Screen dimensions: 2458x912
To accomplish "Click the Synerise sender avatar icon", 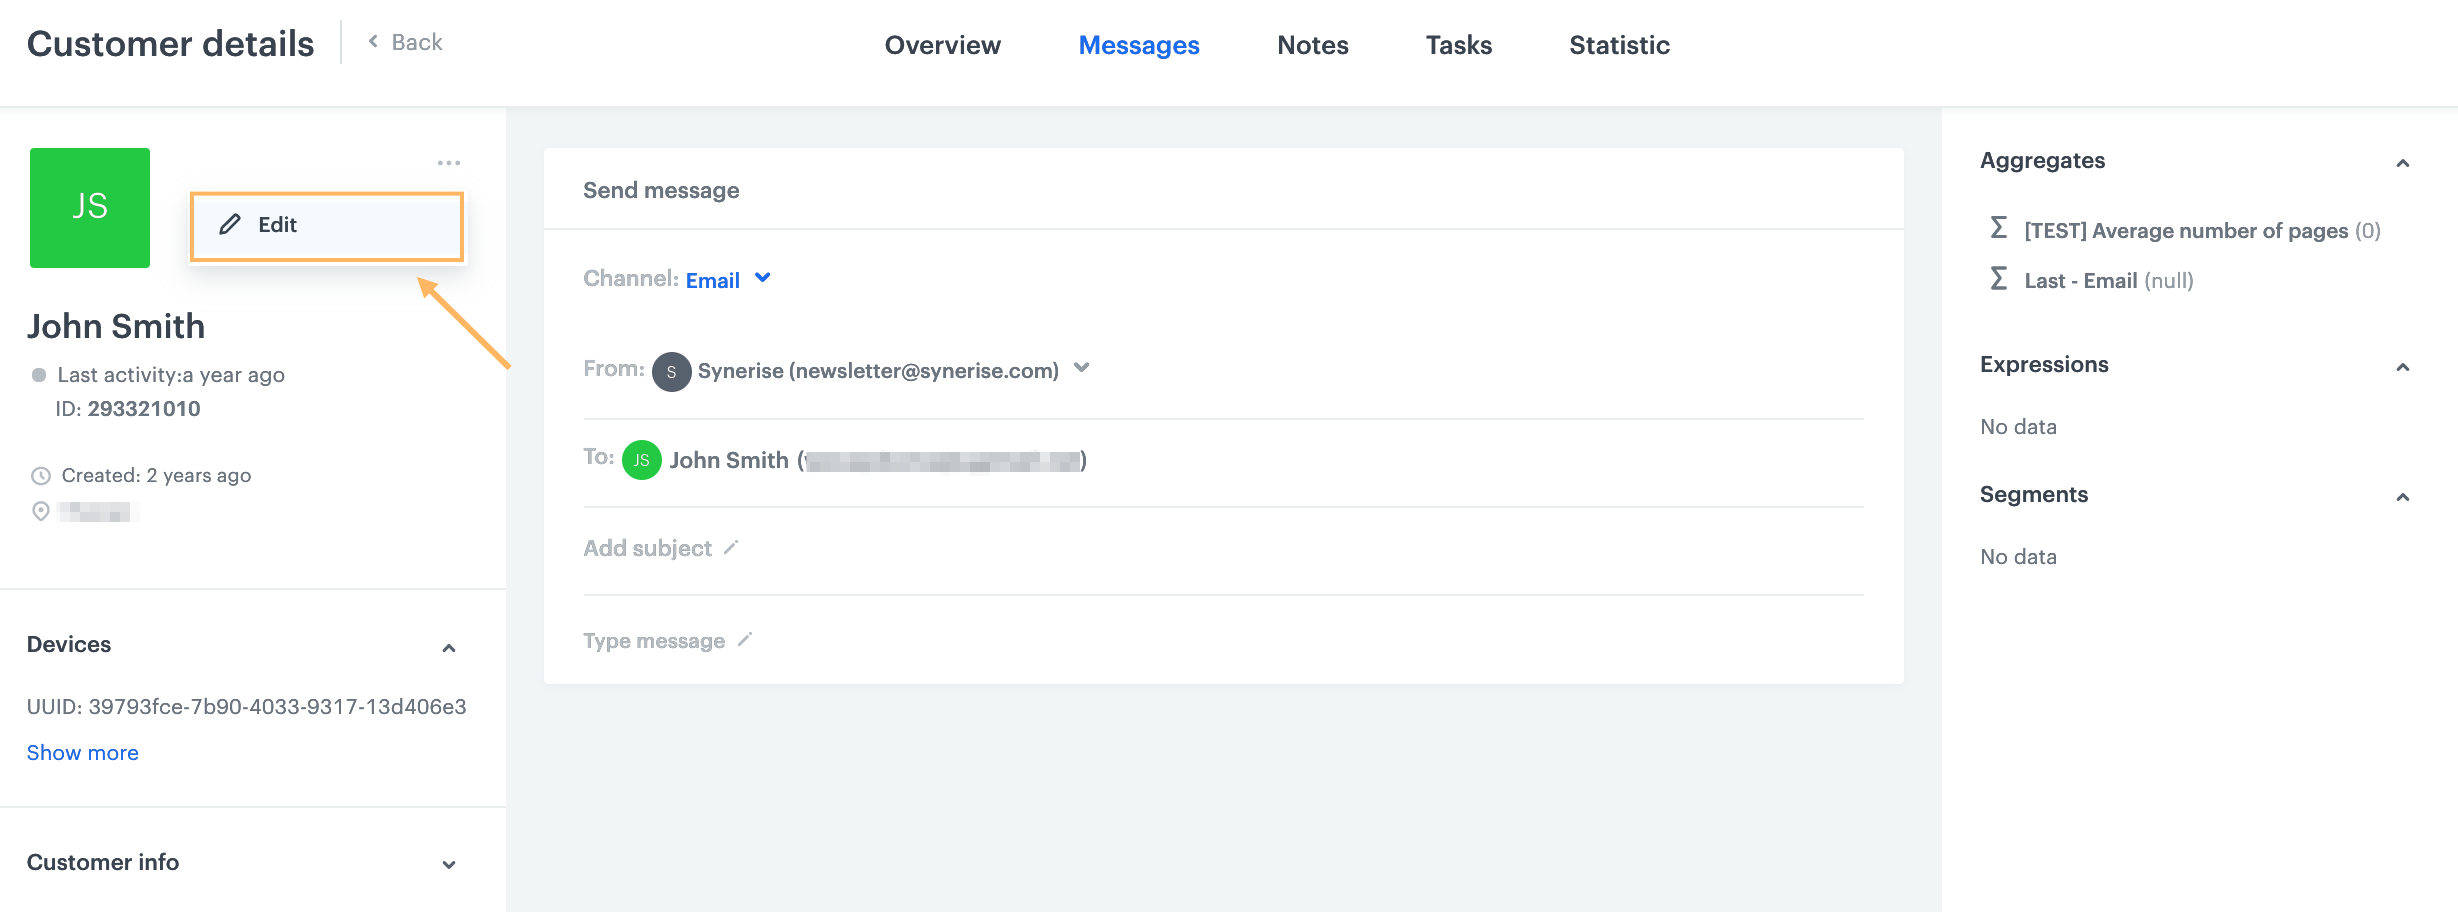I will pos(671,371).
